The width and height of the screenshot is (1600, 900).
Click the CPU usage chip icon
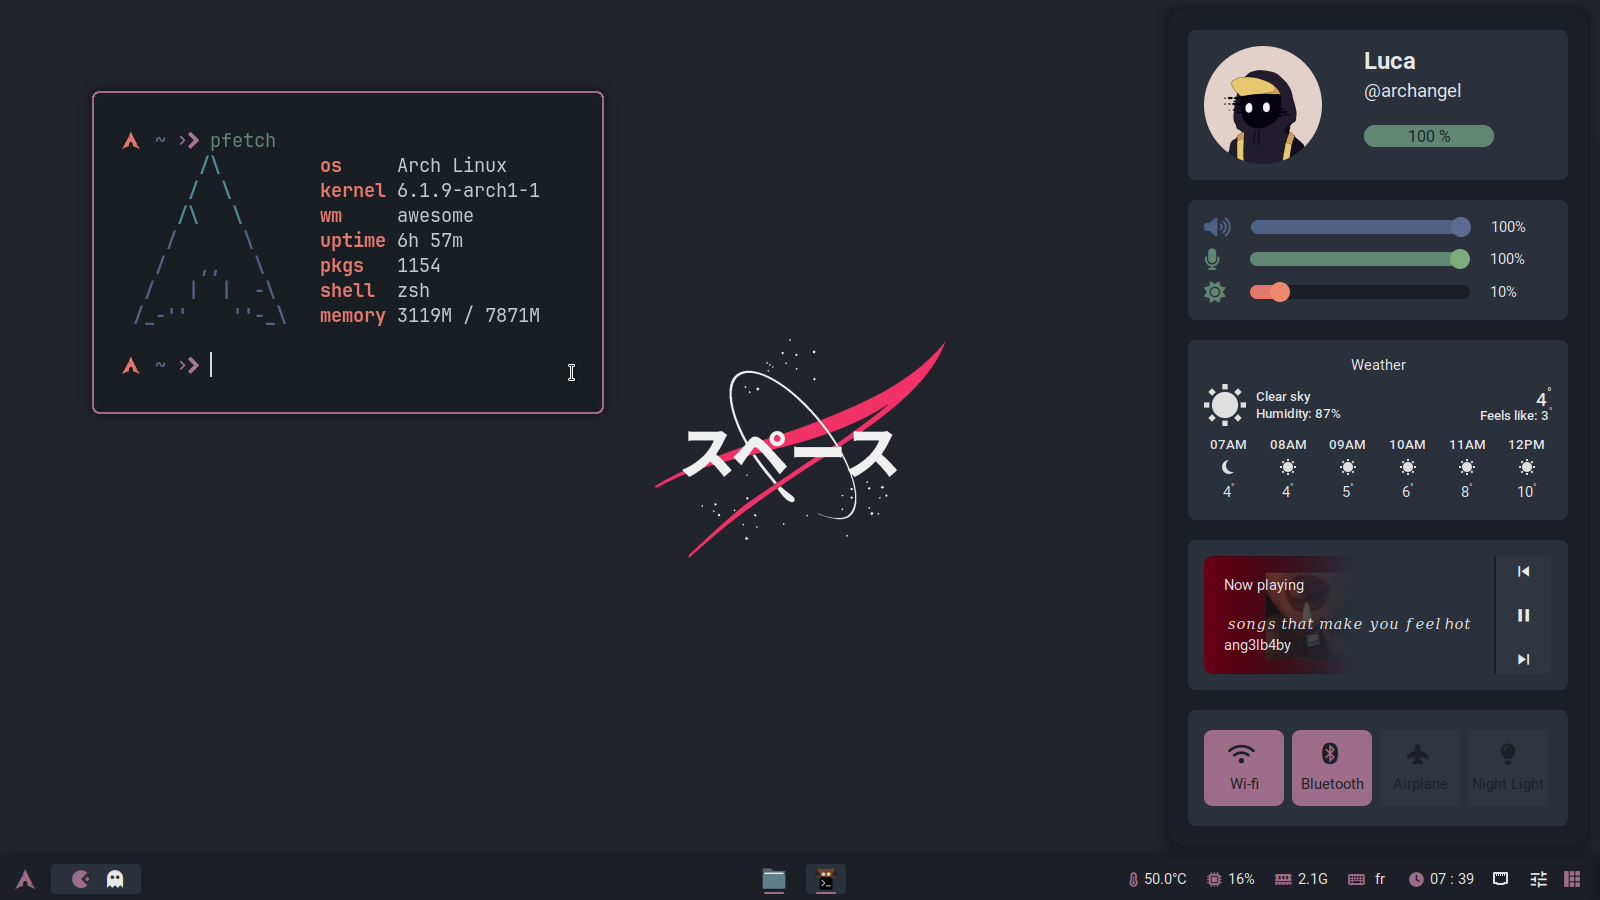tap(1214, 879)
